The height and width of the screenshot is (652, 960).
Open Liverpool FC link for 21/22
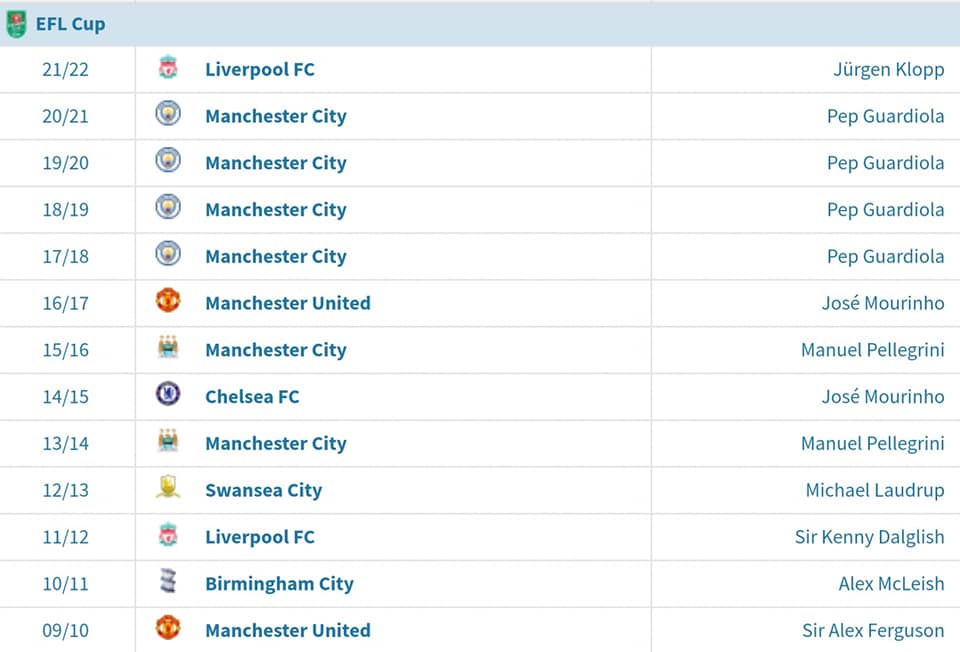coord(260,69)
